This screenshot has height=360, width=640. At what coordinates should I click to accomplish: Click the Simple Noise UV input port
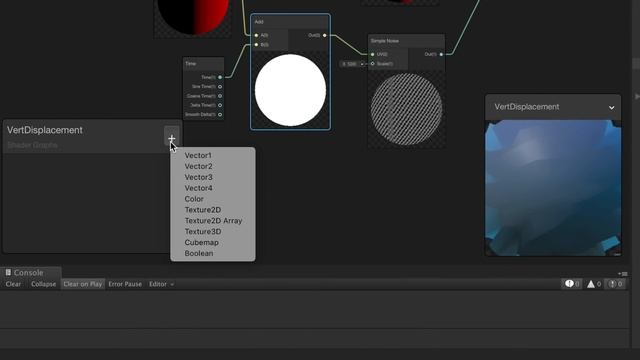pos(372,54)
